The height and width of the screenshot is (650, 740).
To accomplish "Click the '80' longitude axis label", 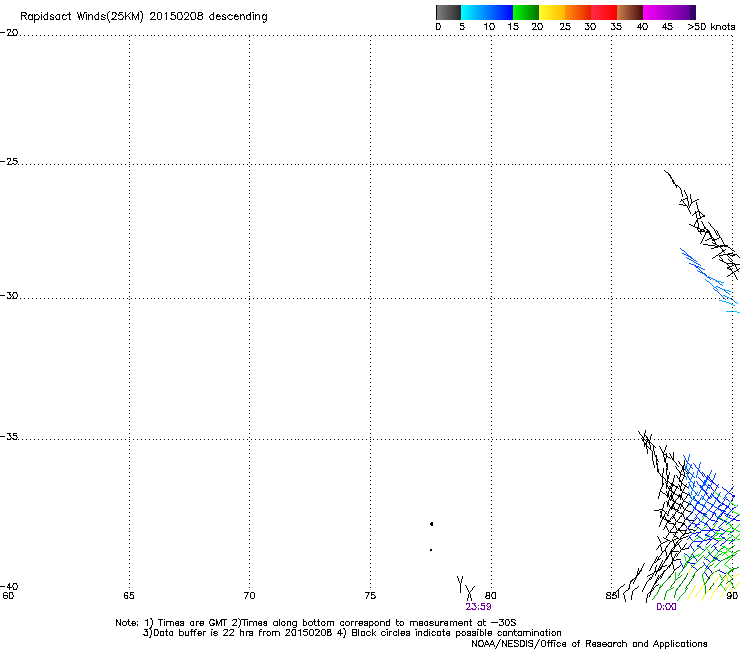I will (x=491, y=596).
